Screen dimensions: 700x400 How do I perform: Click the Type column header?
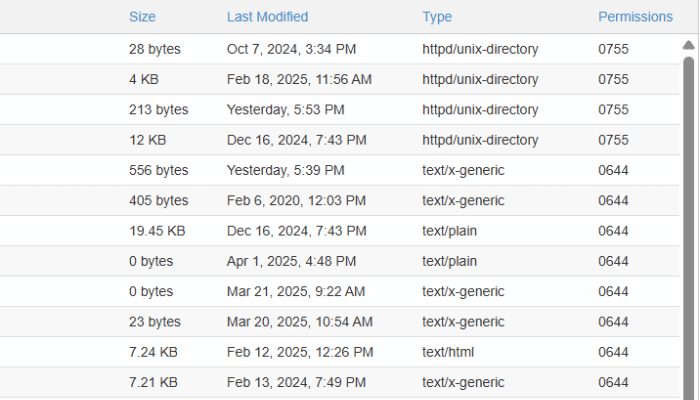pyautogui.click(x=437, y=17)
